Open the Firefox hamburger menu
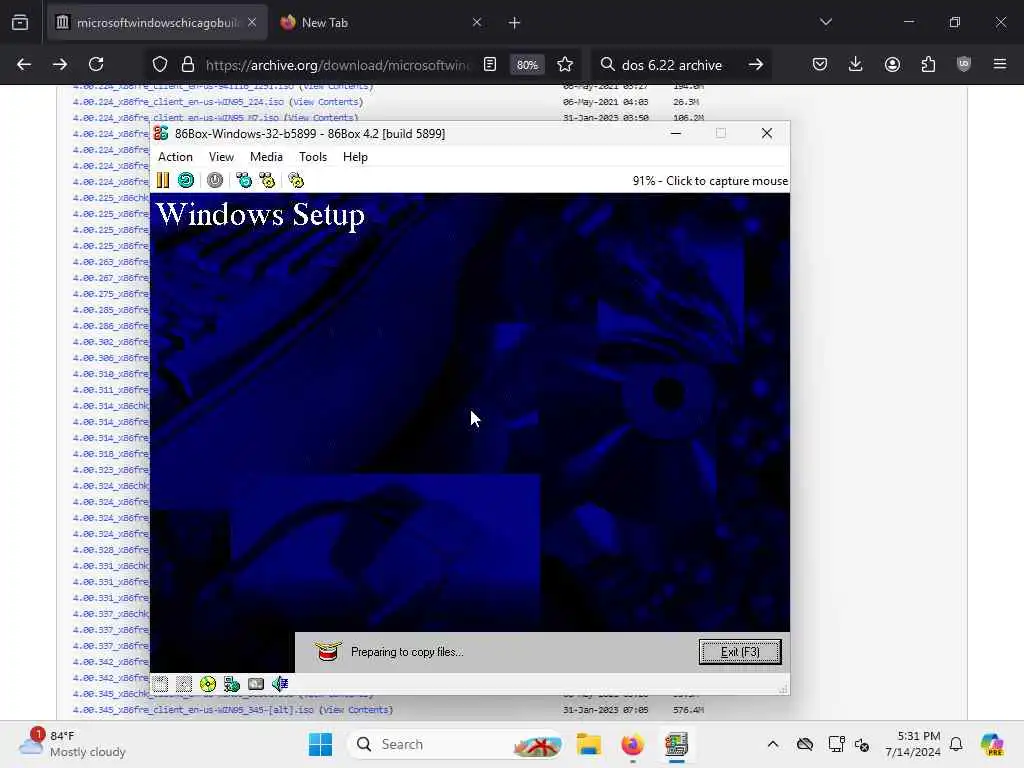Image resolution: width=1024 pixels, height=768 pixels. [1000, 64]
